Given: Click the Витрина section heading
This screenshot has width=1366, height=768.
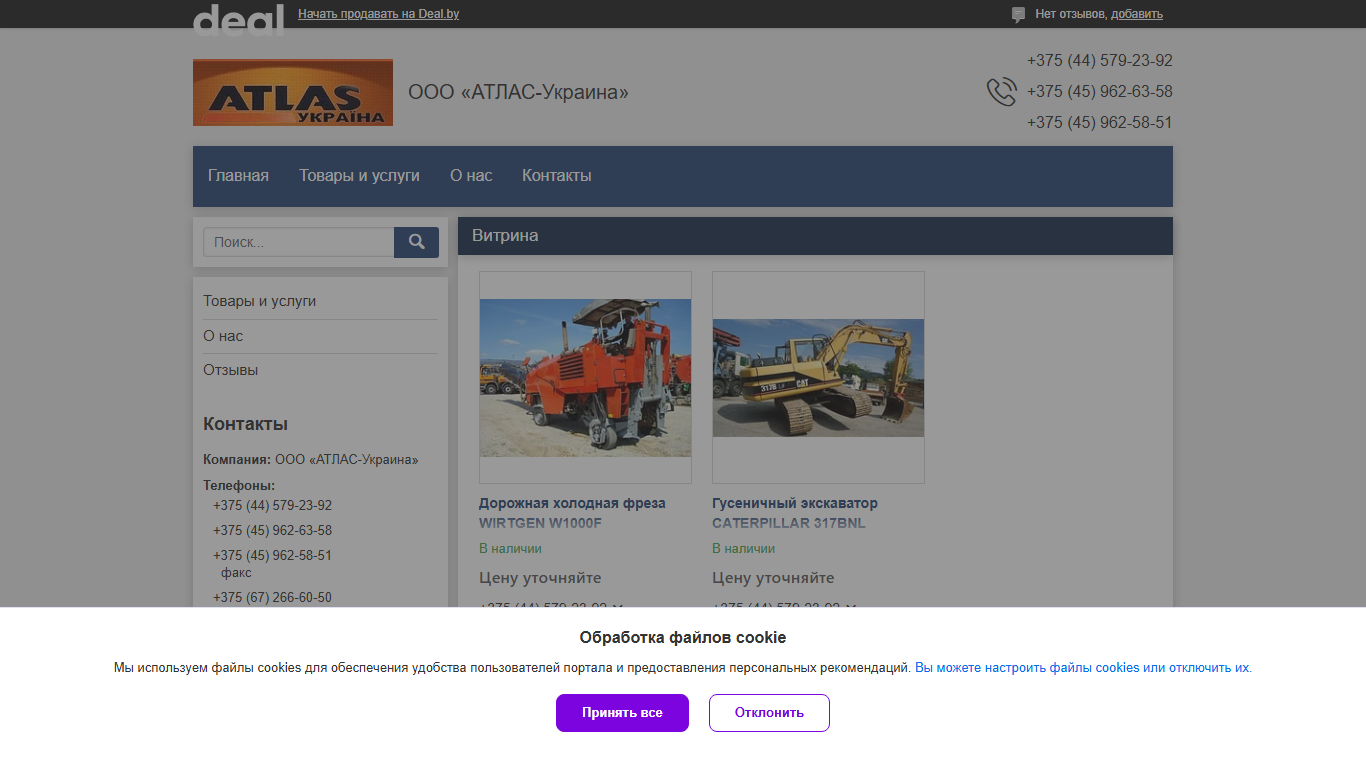Looking at the screenshot, I should click(505, 236).
